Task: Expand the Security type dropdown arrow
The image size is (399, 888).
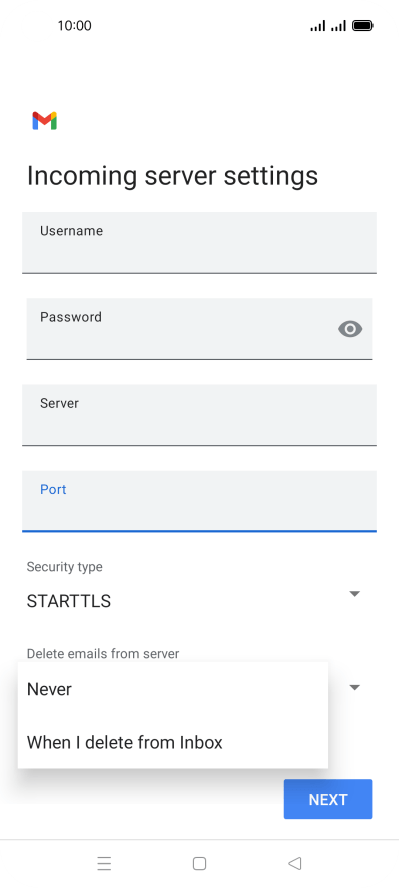Action: (354, 594)
